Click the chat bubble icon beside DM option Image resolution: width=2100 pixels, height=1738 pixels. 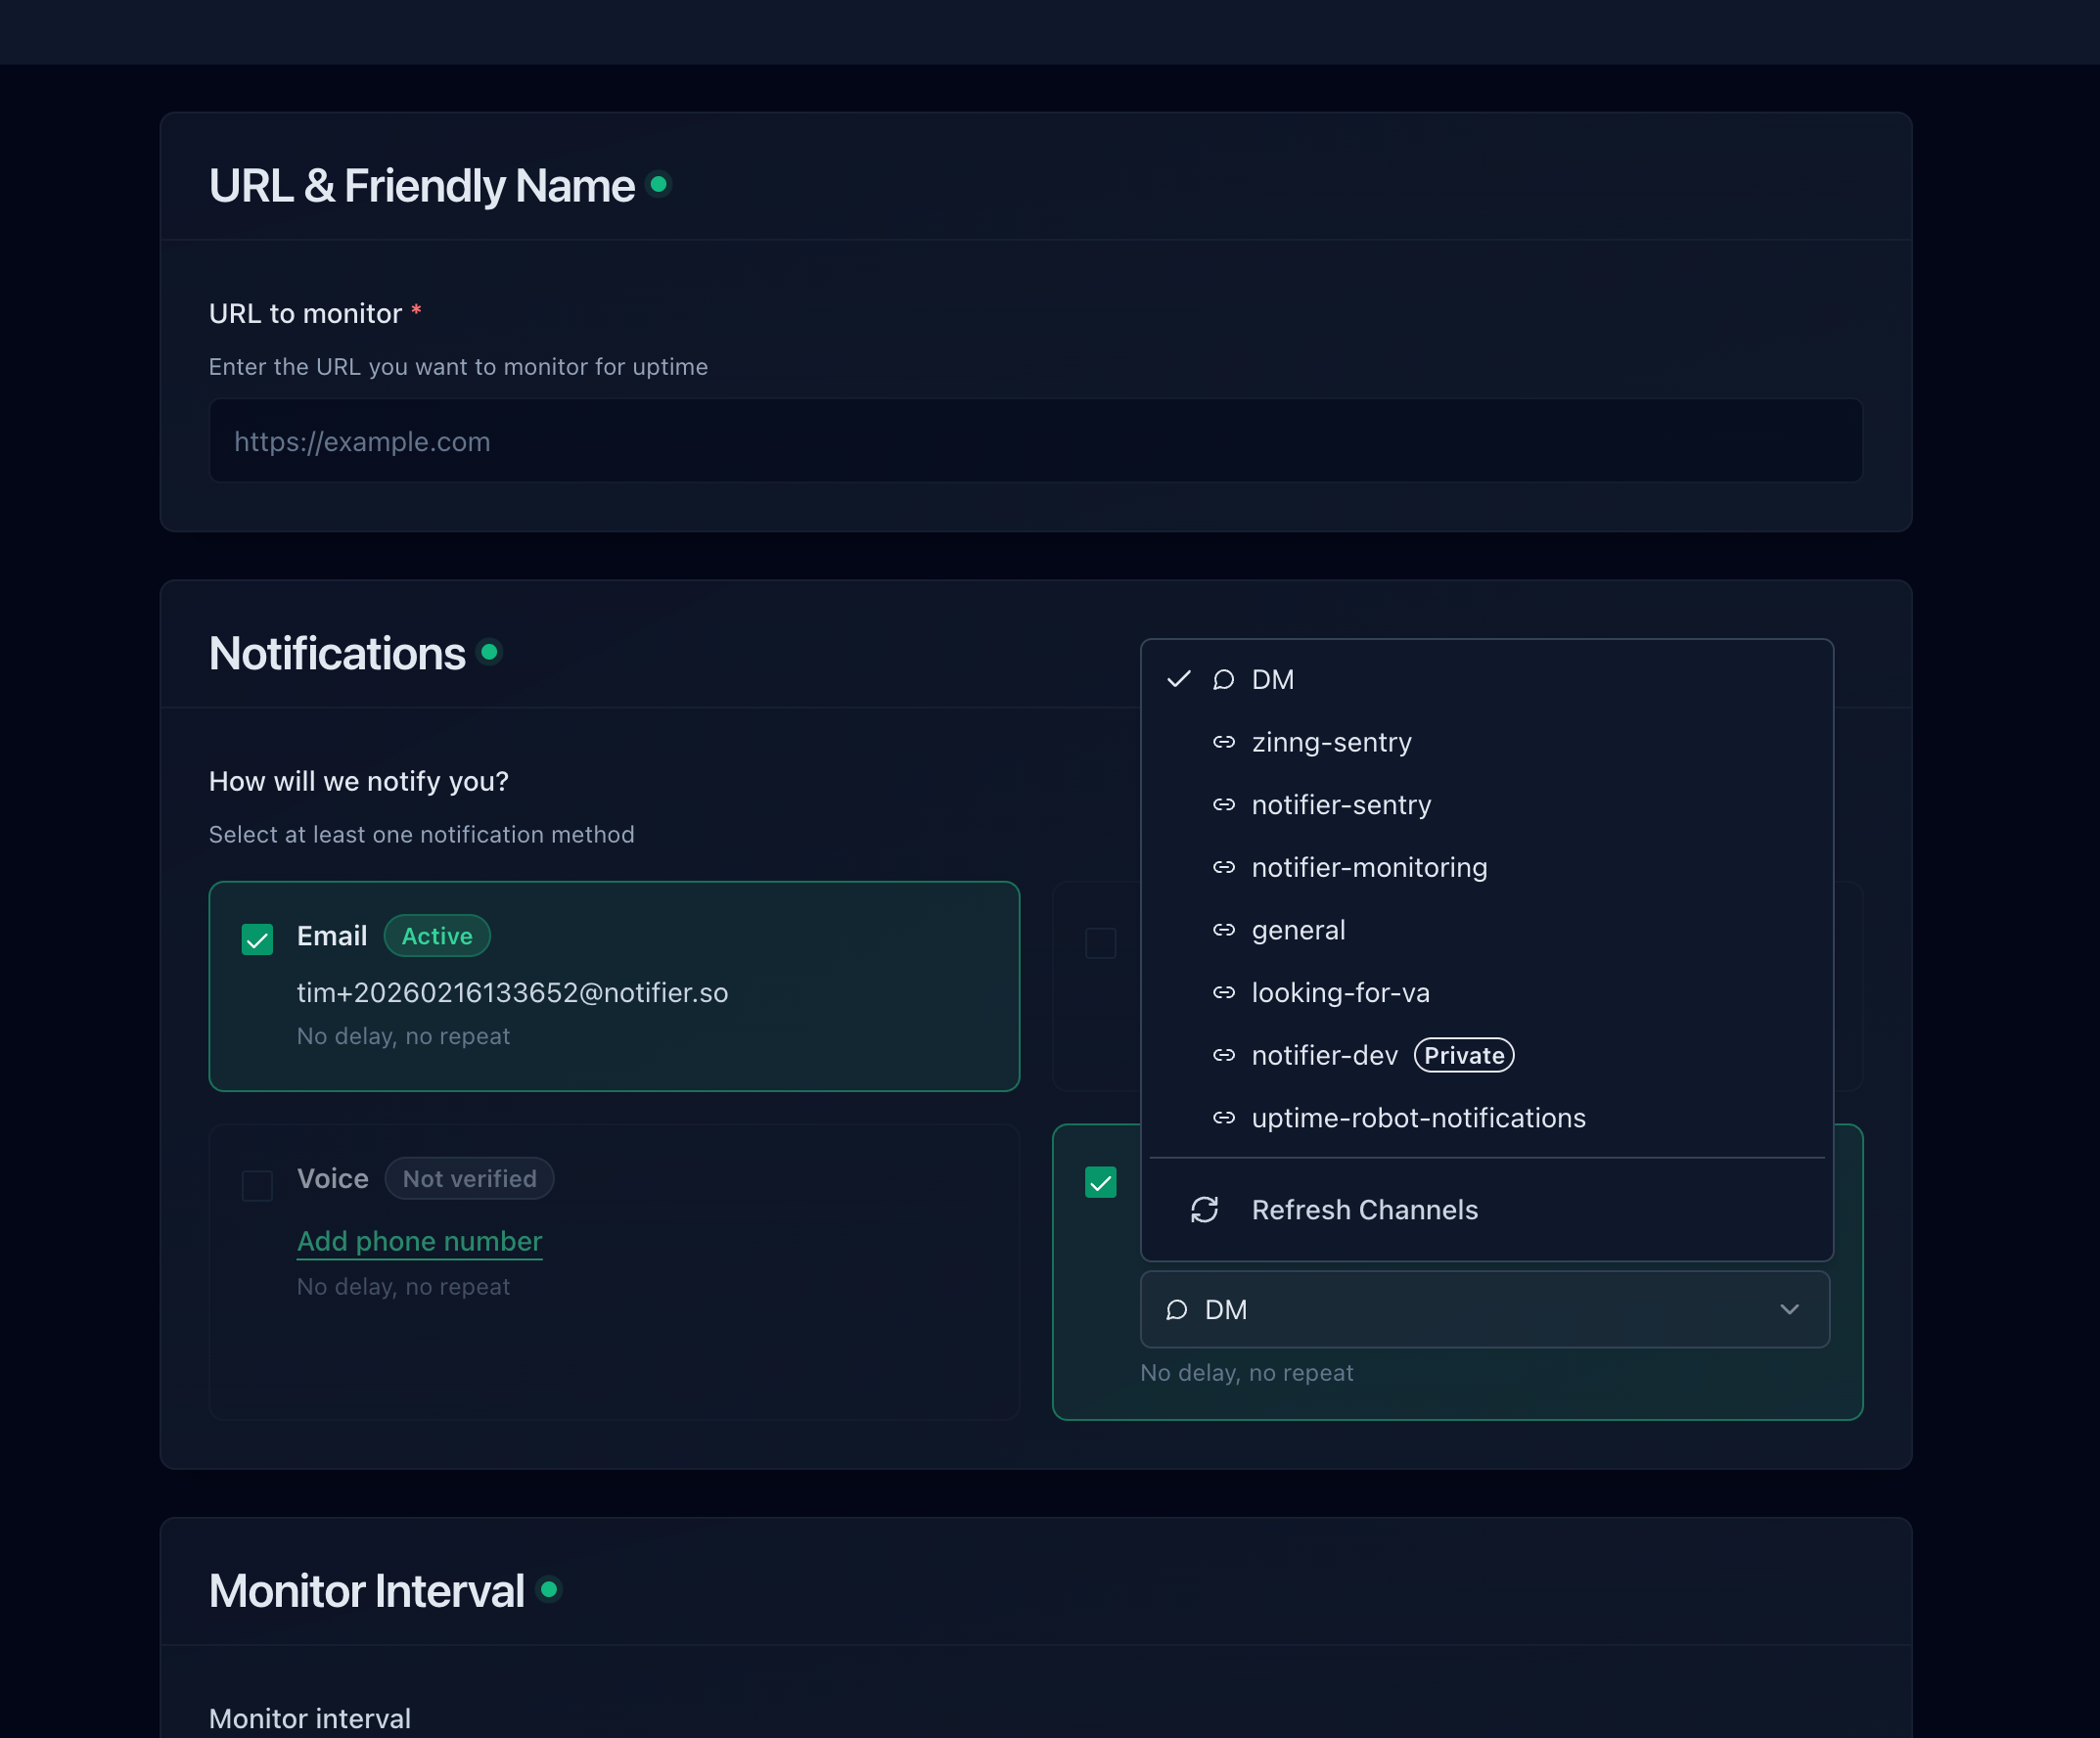coord(1223,680)
